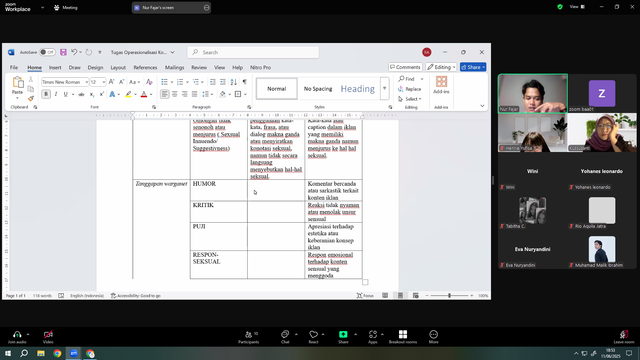Screen dimensions: 640x360
Task: Expand the Bullets list dropdown arrow
Action: point(171,82)
